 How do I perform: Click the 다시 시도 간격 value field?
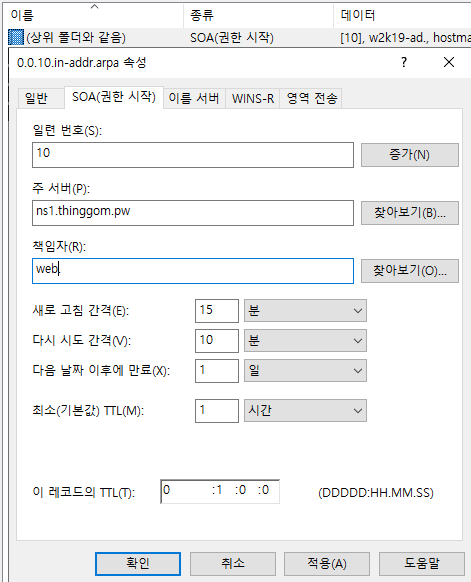217,341
